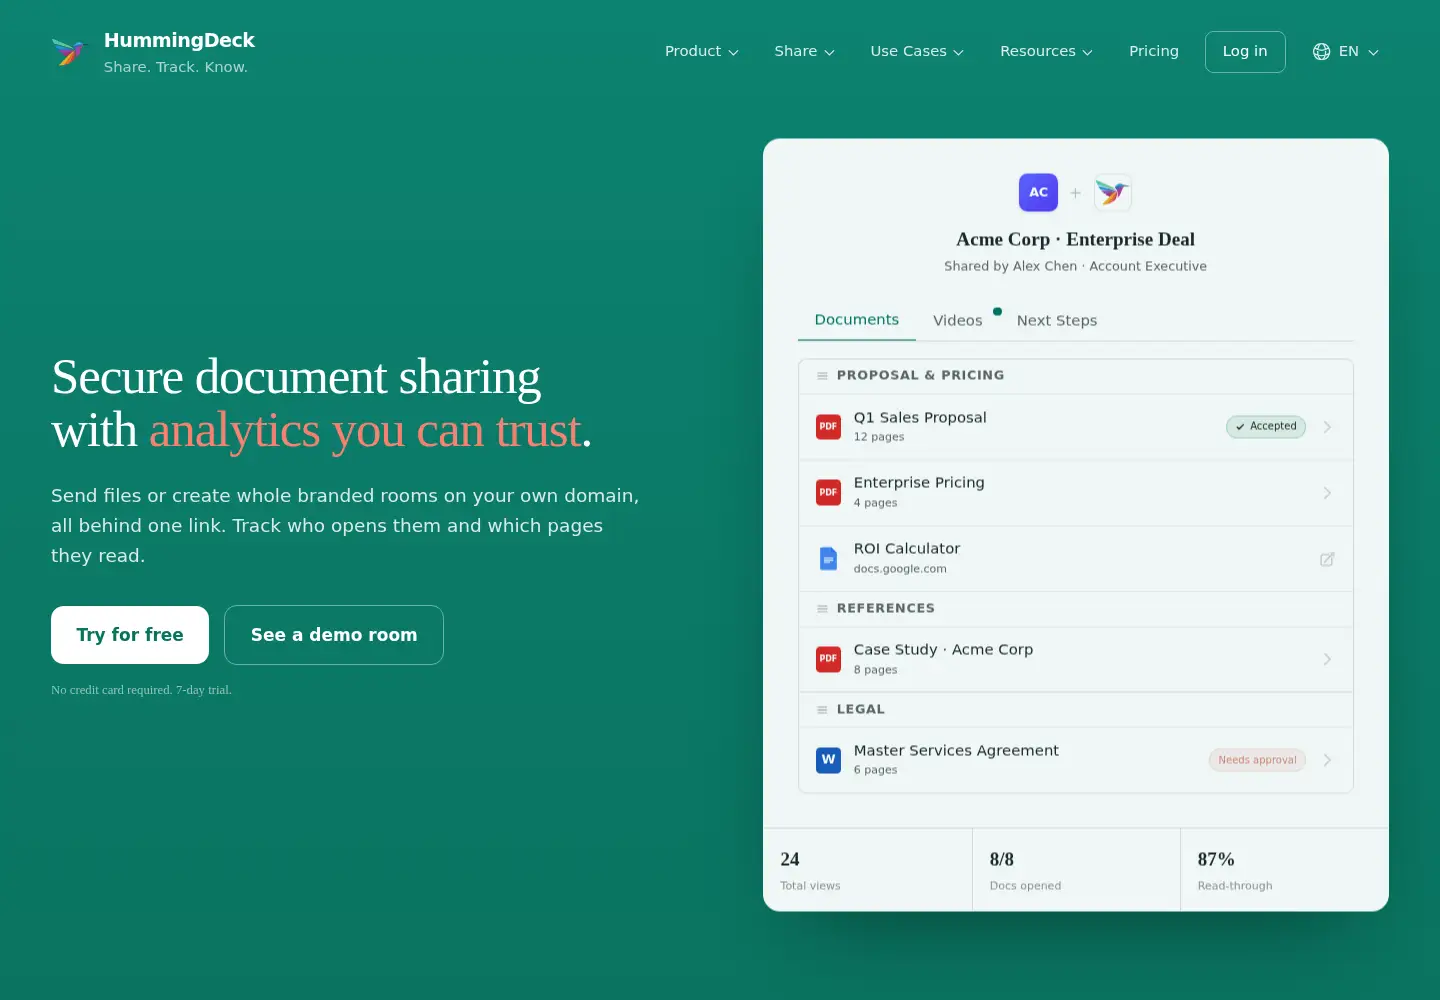Open ROI Calculator via external link icon
Image resolution: width=1440 pixels, height=1000 pixels.
coord(1327,559)
